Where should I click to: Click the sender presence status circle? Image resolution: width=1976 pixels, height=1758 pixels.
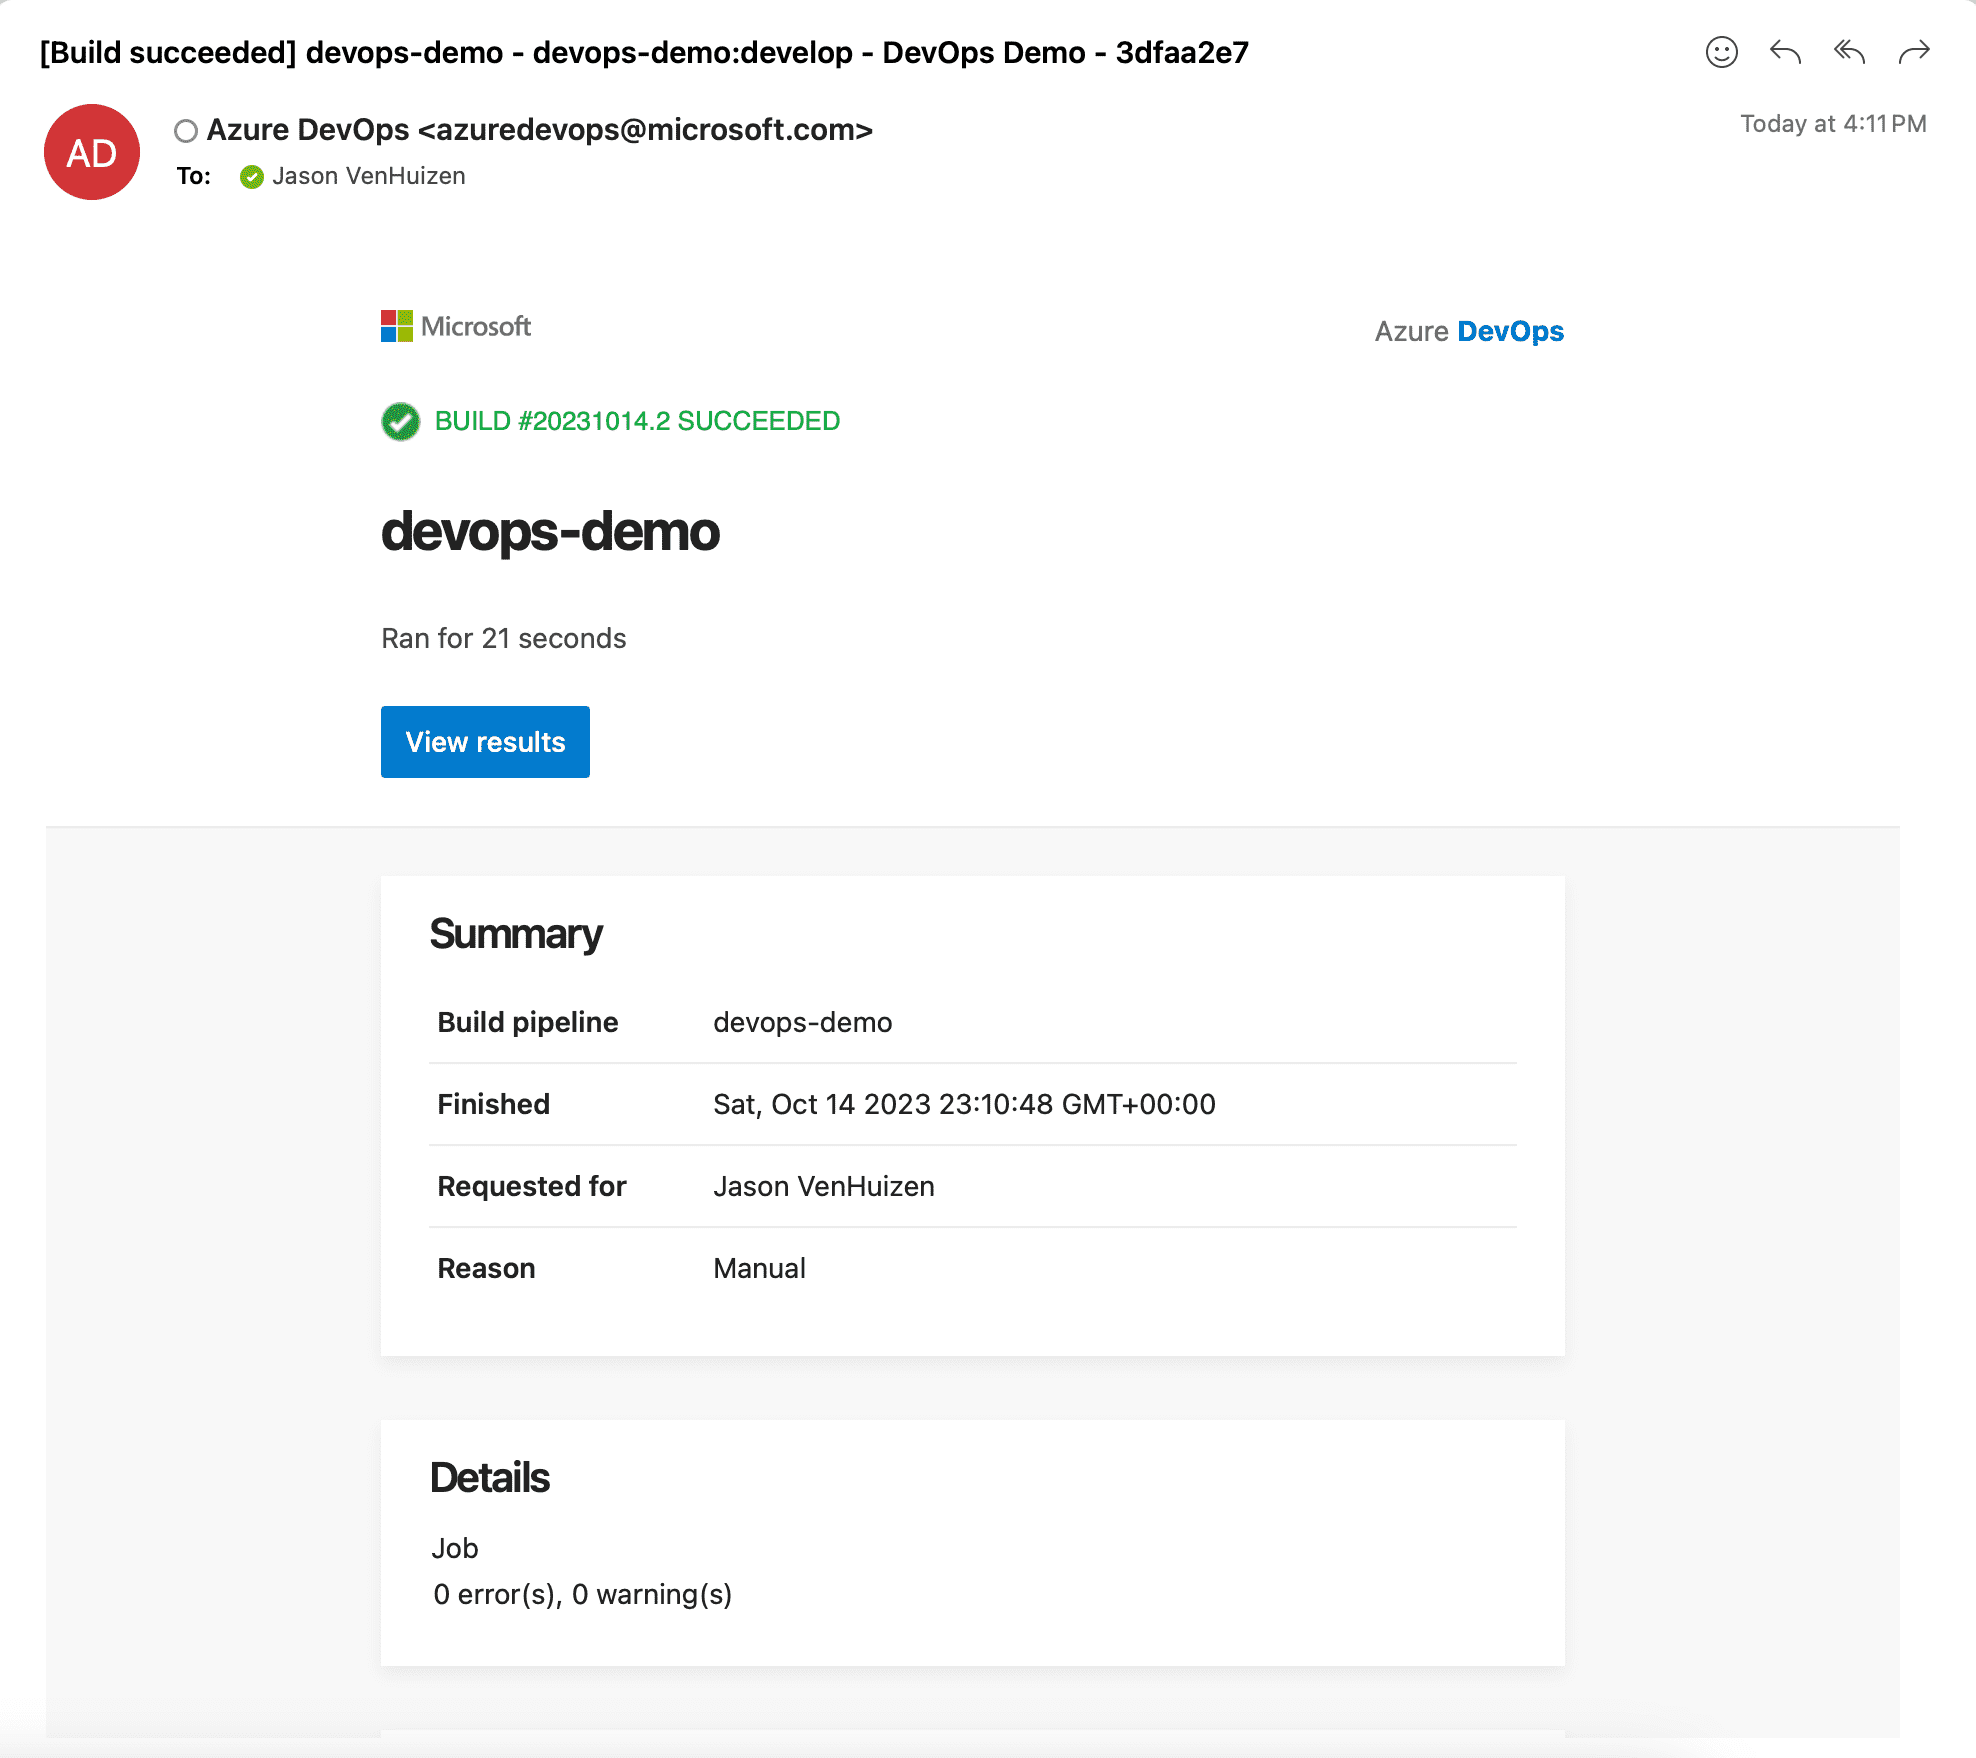tap(186, 131)
